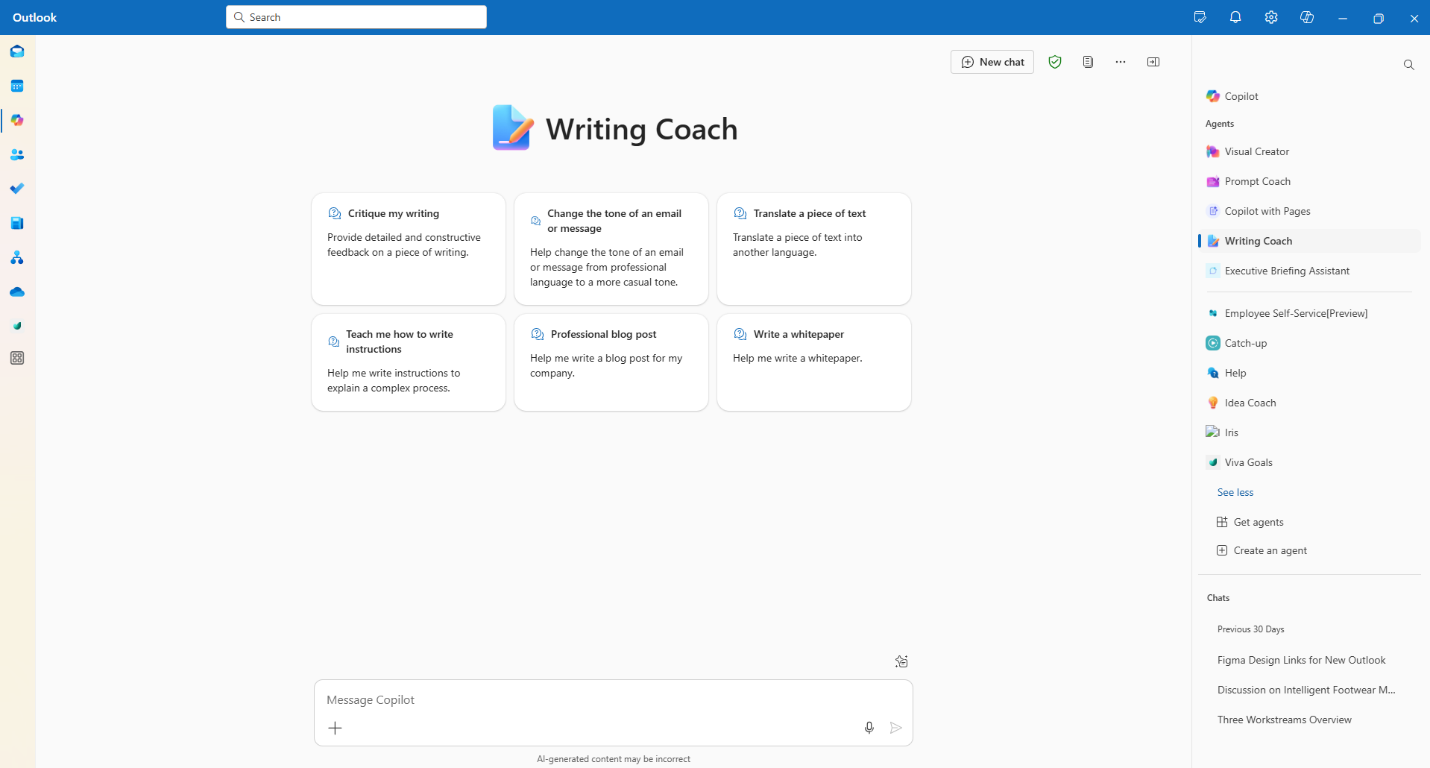Screen dimensions: 1430x768
Task: Open the more options ellipsis menu
Action: [x=1121, y=62]
